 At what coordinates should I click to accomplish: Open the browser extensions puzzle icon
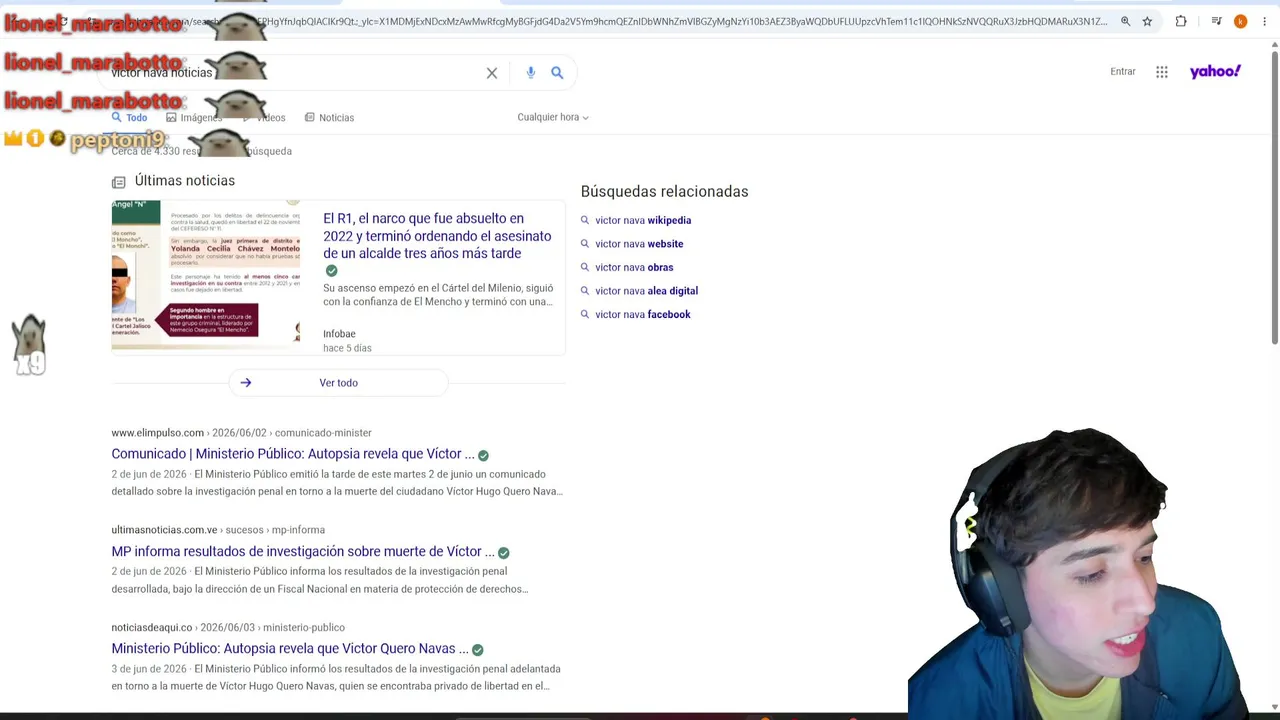coord(1181,21)
